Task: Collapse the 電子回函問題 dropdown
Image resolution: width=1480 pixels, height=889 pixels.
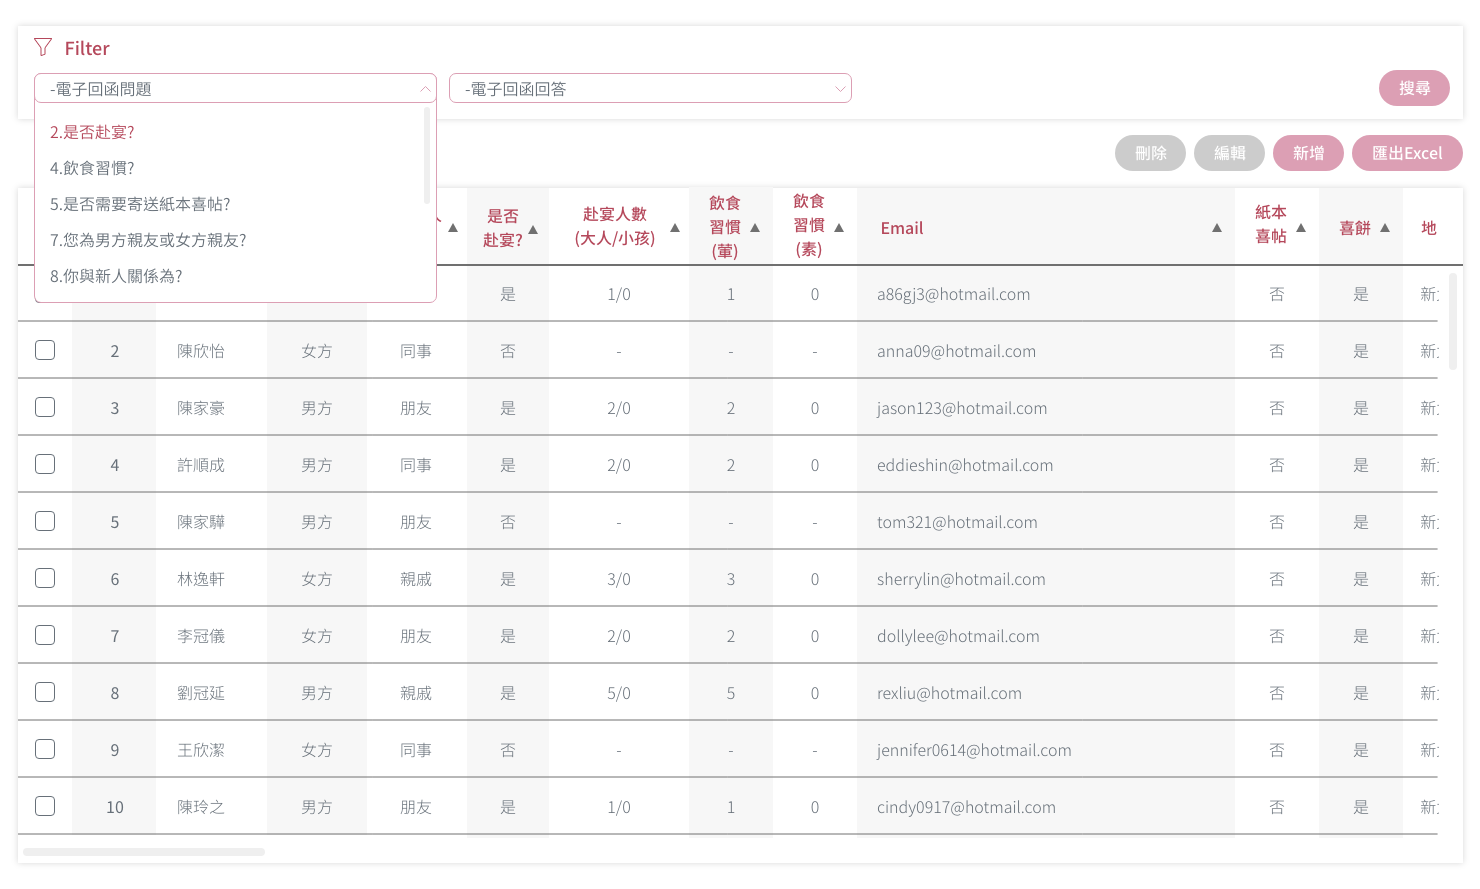Action: (x=425, y=89)
